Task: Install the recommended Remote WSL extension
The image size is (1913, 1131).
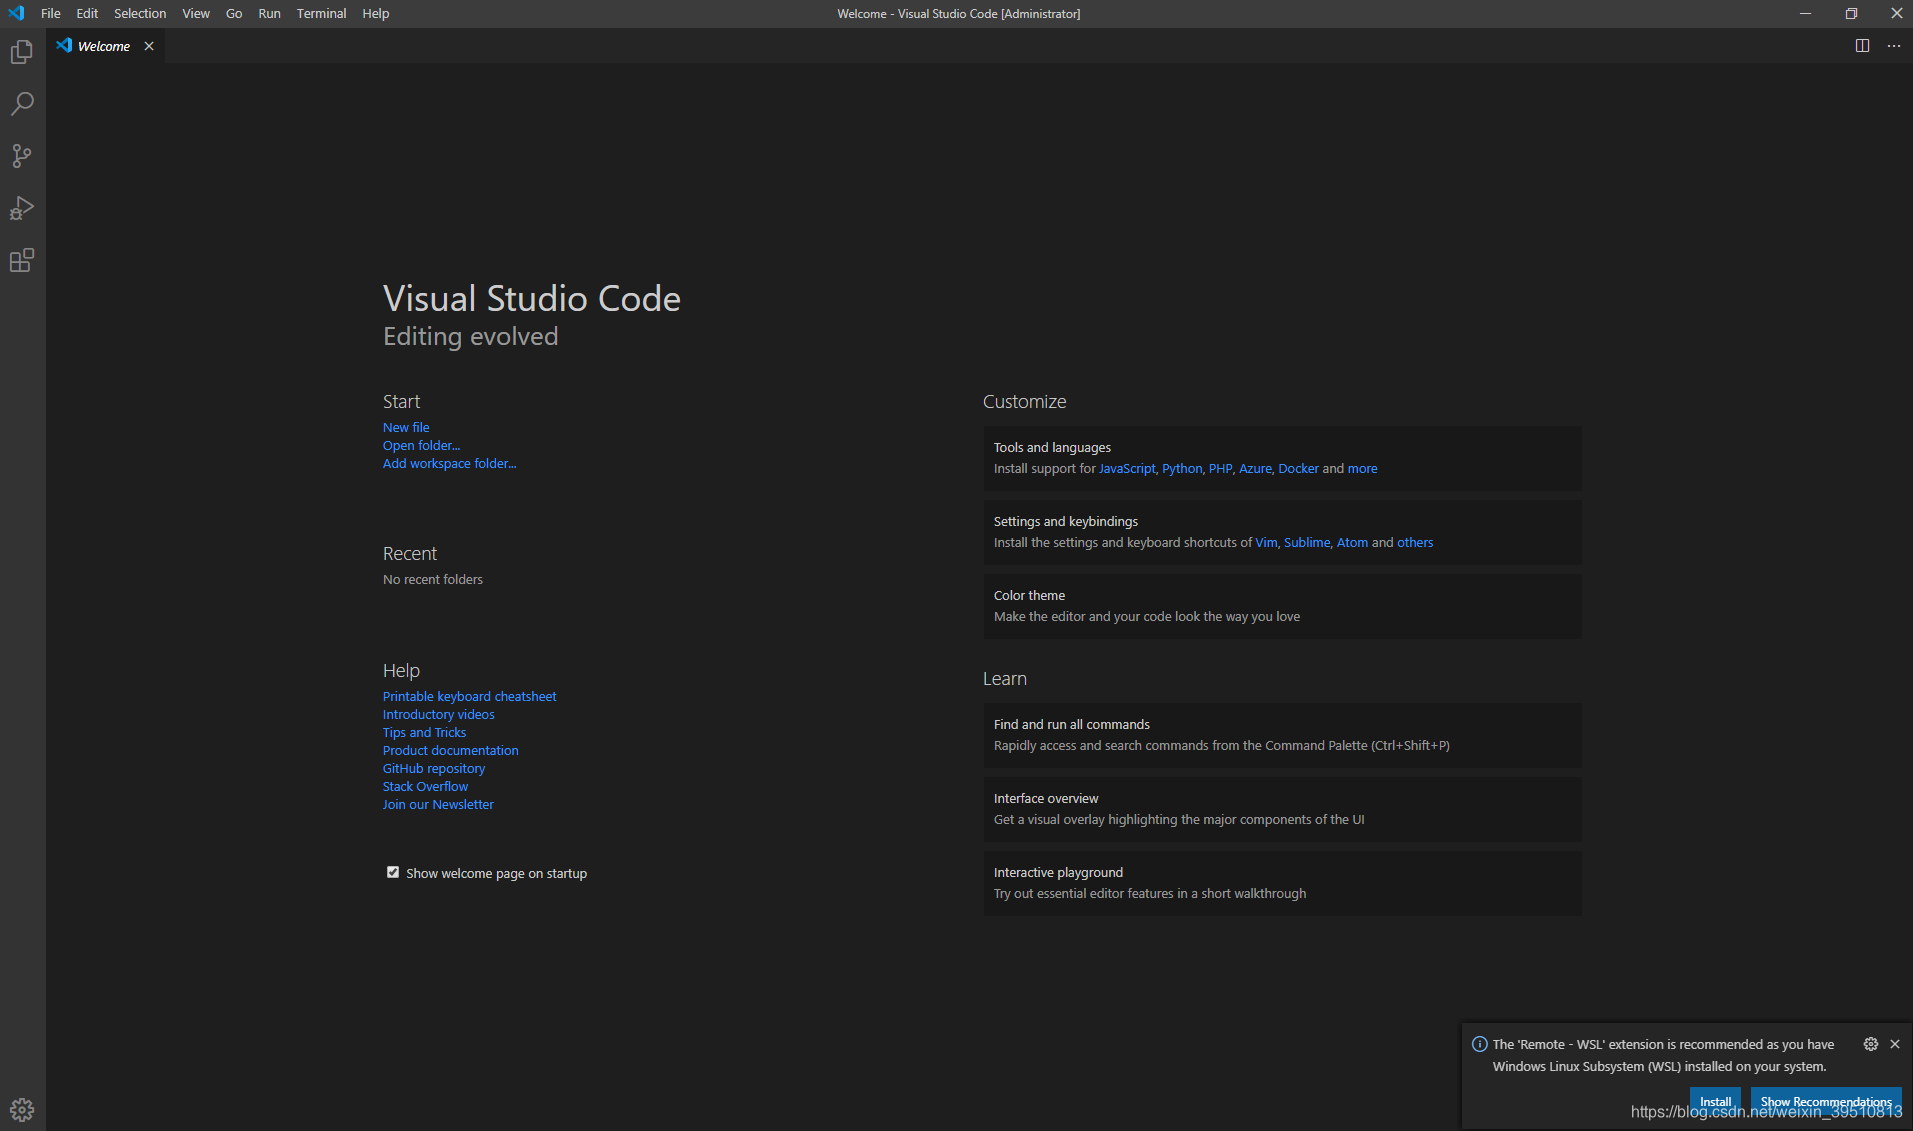Action: point(1715,1100)
